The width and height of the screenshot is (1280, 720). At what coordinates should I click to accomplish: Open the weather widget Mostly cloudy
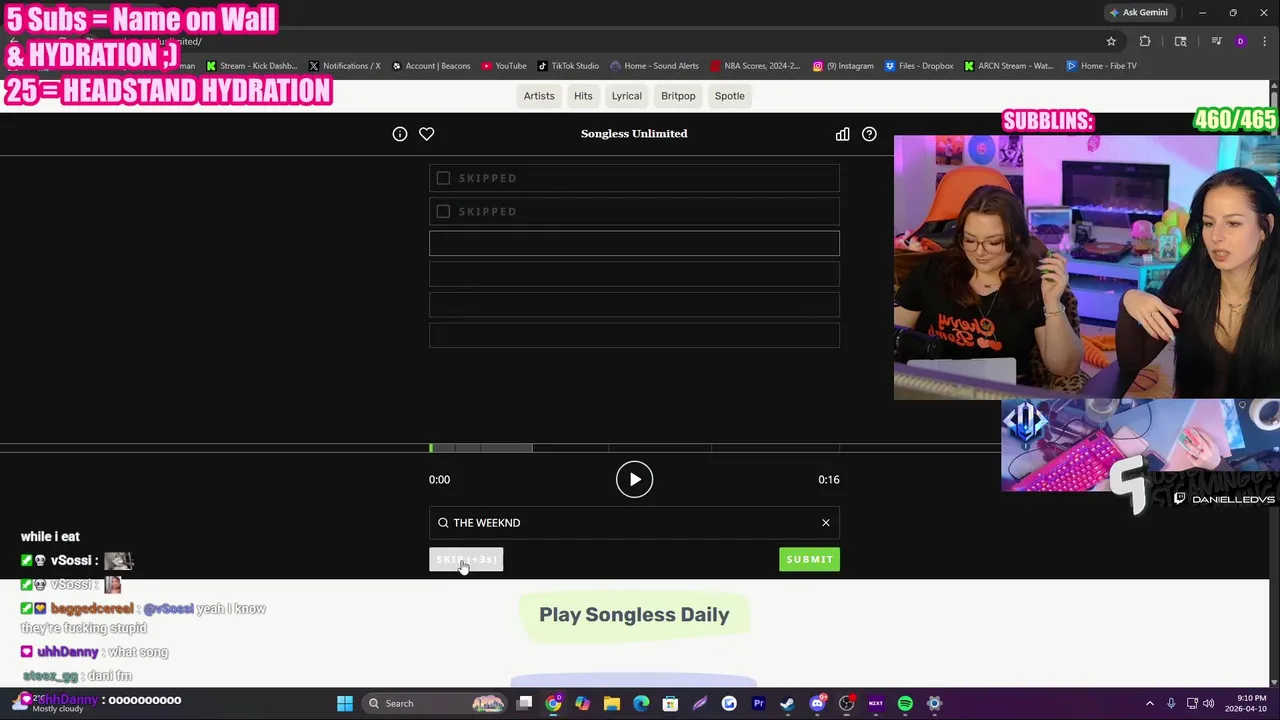pos(50,703)
